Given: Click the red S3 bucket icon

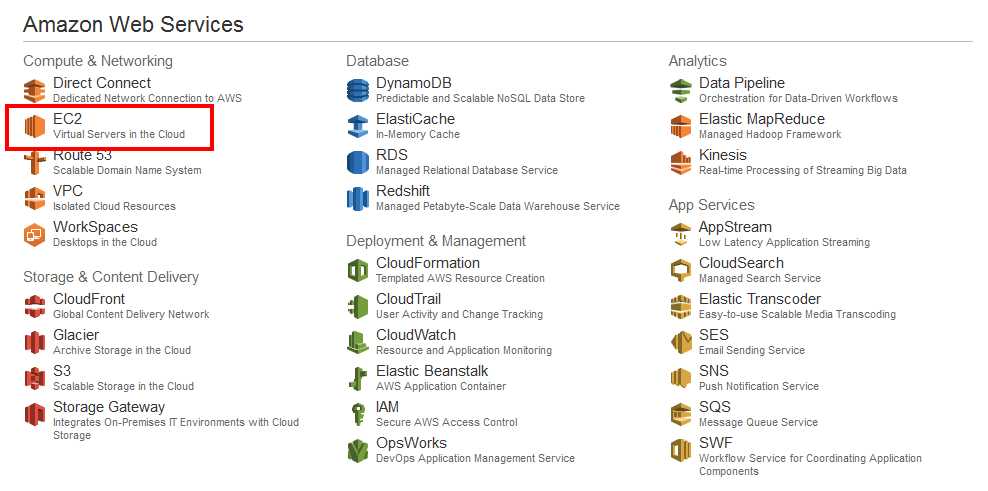Looking at the screenshot, I should (35, 378).
